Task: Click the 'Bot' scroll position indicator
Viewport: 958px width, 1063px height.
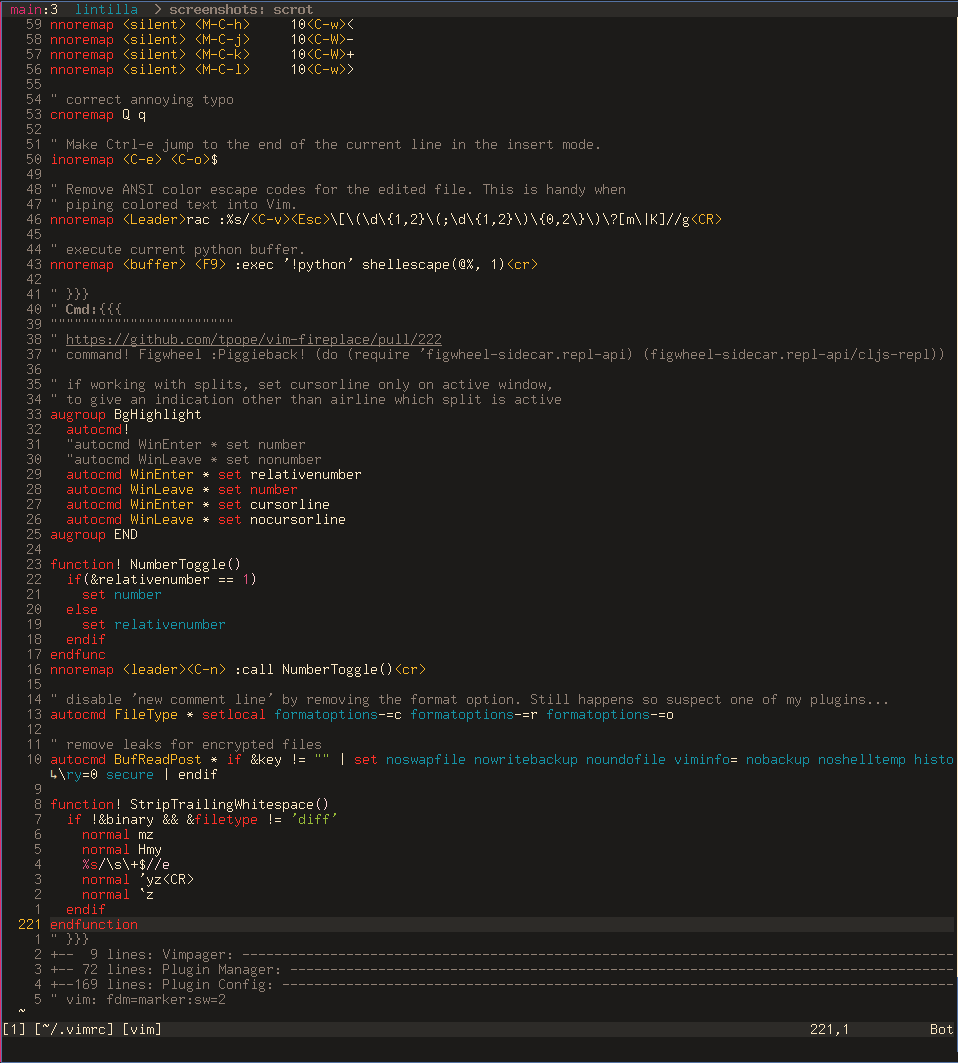Action: click(941, 1029)
